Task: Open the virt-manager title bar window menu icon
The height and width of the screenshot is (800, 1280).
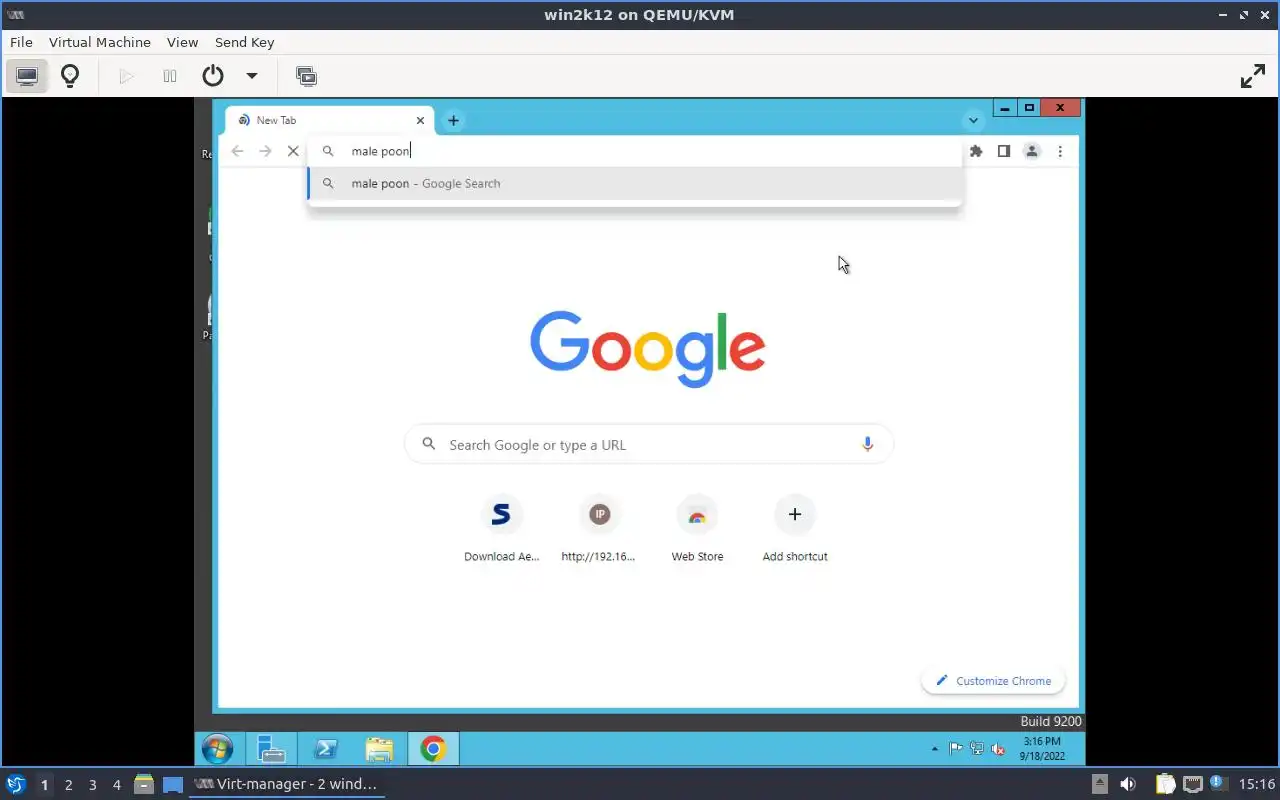Action: pos(15,14)
